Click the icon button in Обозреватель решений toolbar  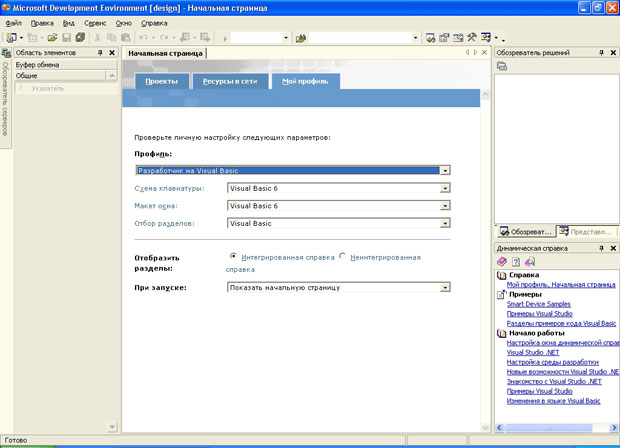[x=502, y=66]
